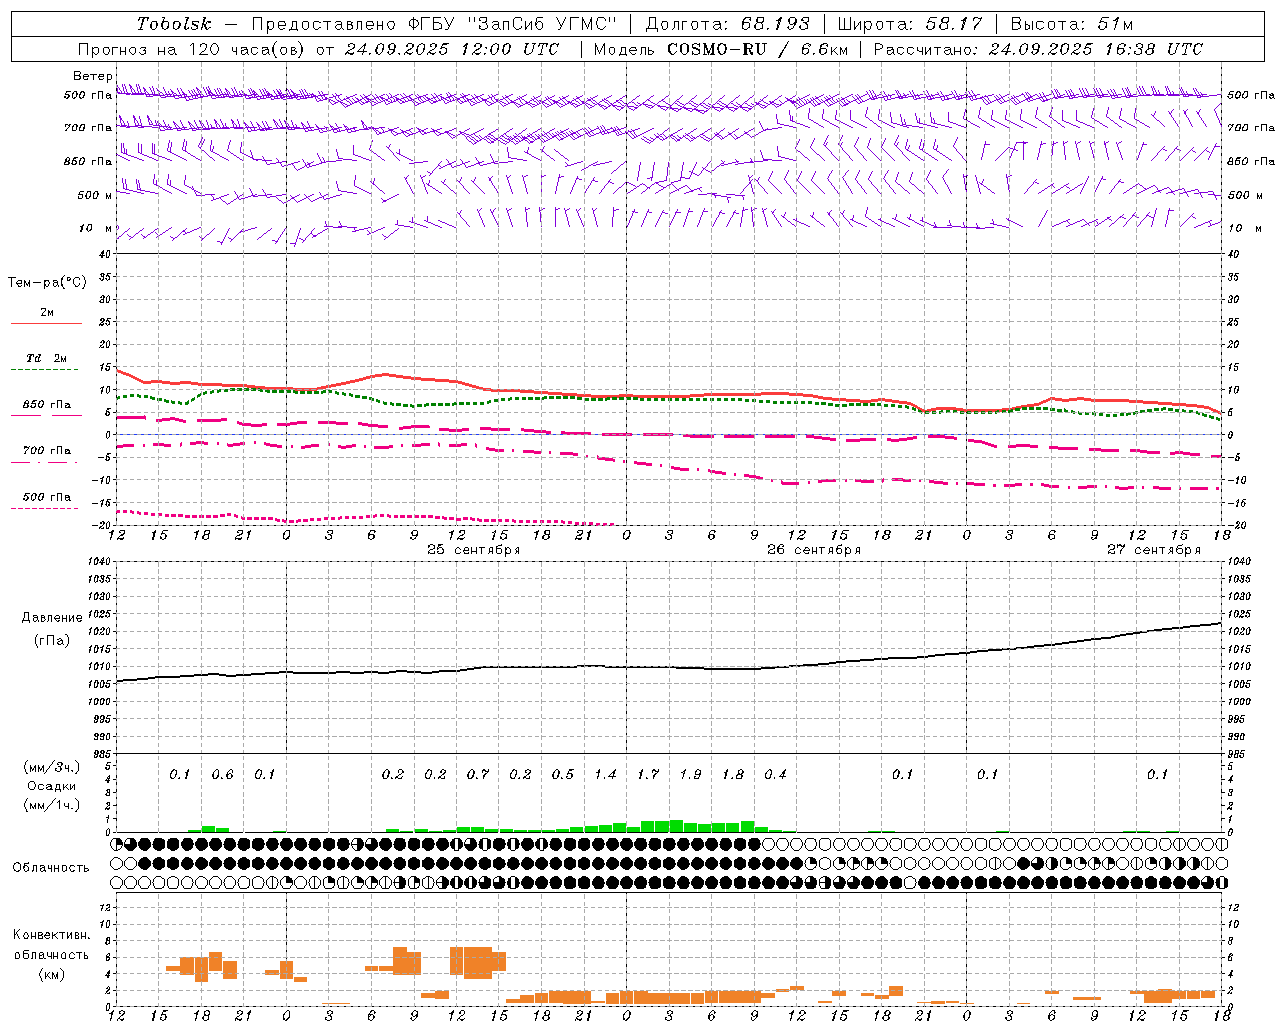Click the peak precipitation value 1.9
The height and width of the screenshot is (1024, 1280).
coord(690,775)
